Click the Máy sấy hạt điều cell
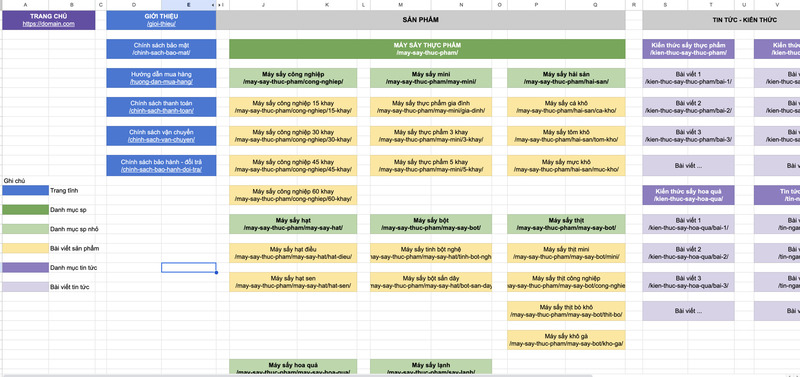Viewport: 800px width, 377px height. pyautogui.click(x=293, y=253)
